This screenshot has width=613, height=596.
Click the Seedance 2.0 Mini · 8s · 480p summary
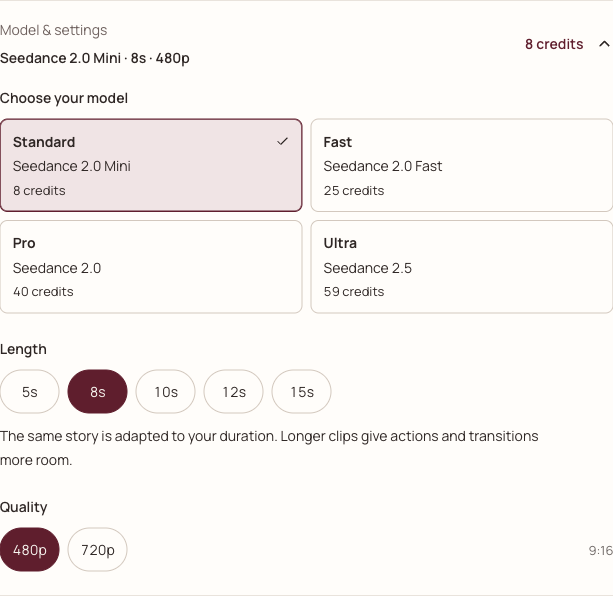tap(95, 58)
